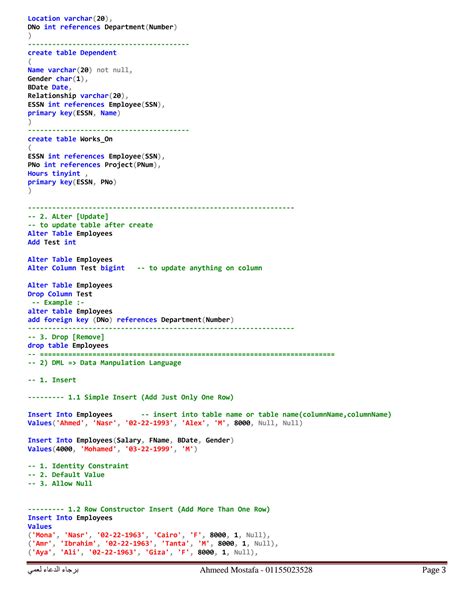Click 'PNo int references Project(PNum),' line
The width and height of the screenshot is (474, 613).
click(94, 165)
